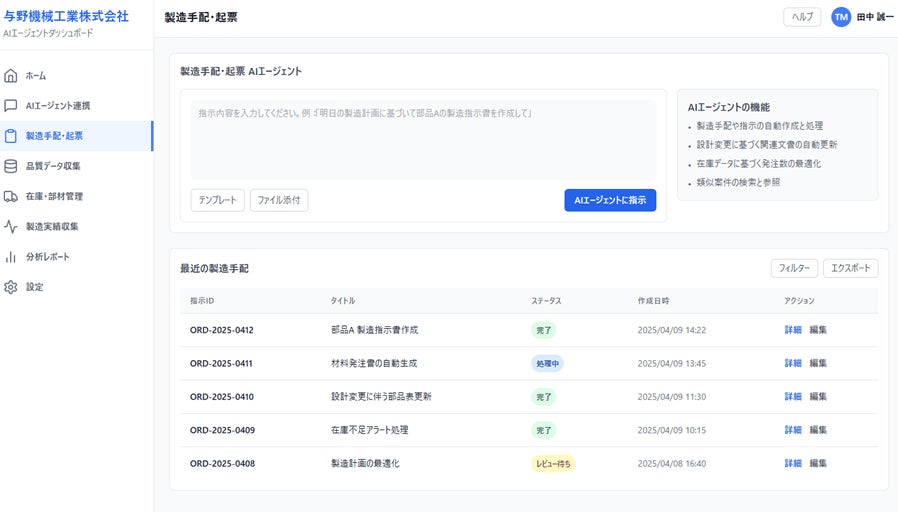Focus the 指示内容 instruction text area
898x512 pixels.
(x=423, y=140)
